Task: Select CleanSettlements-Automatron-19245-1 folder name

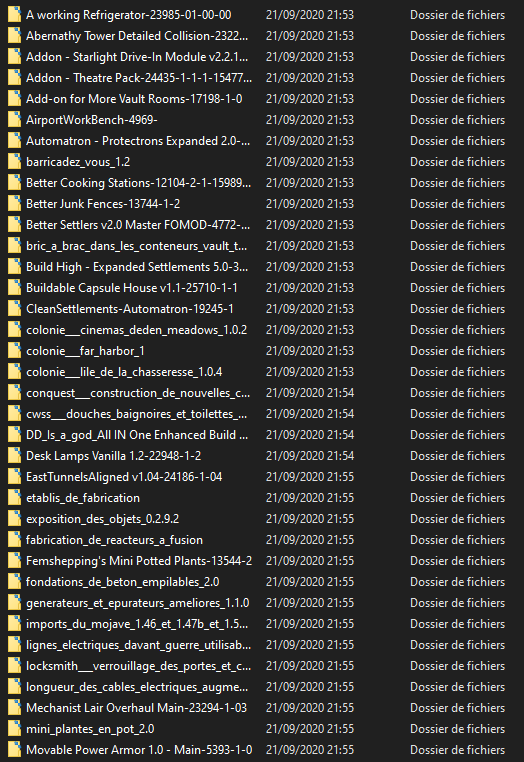Action: point(130,309)
